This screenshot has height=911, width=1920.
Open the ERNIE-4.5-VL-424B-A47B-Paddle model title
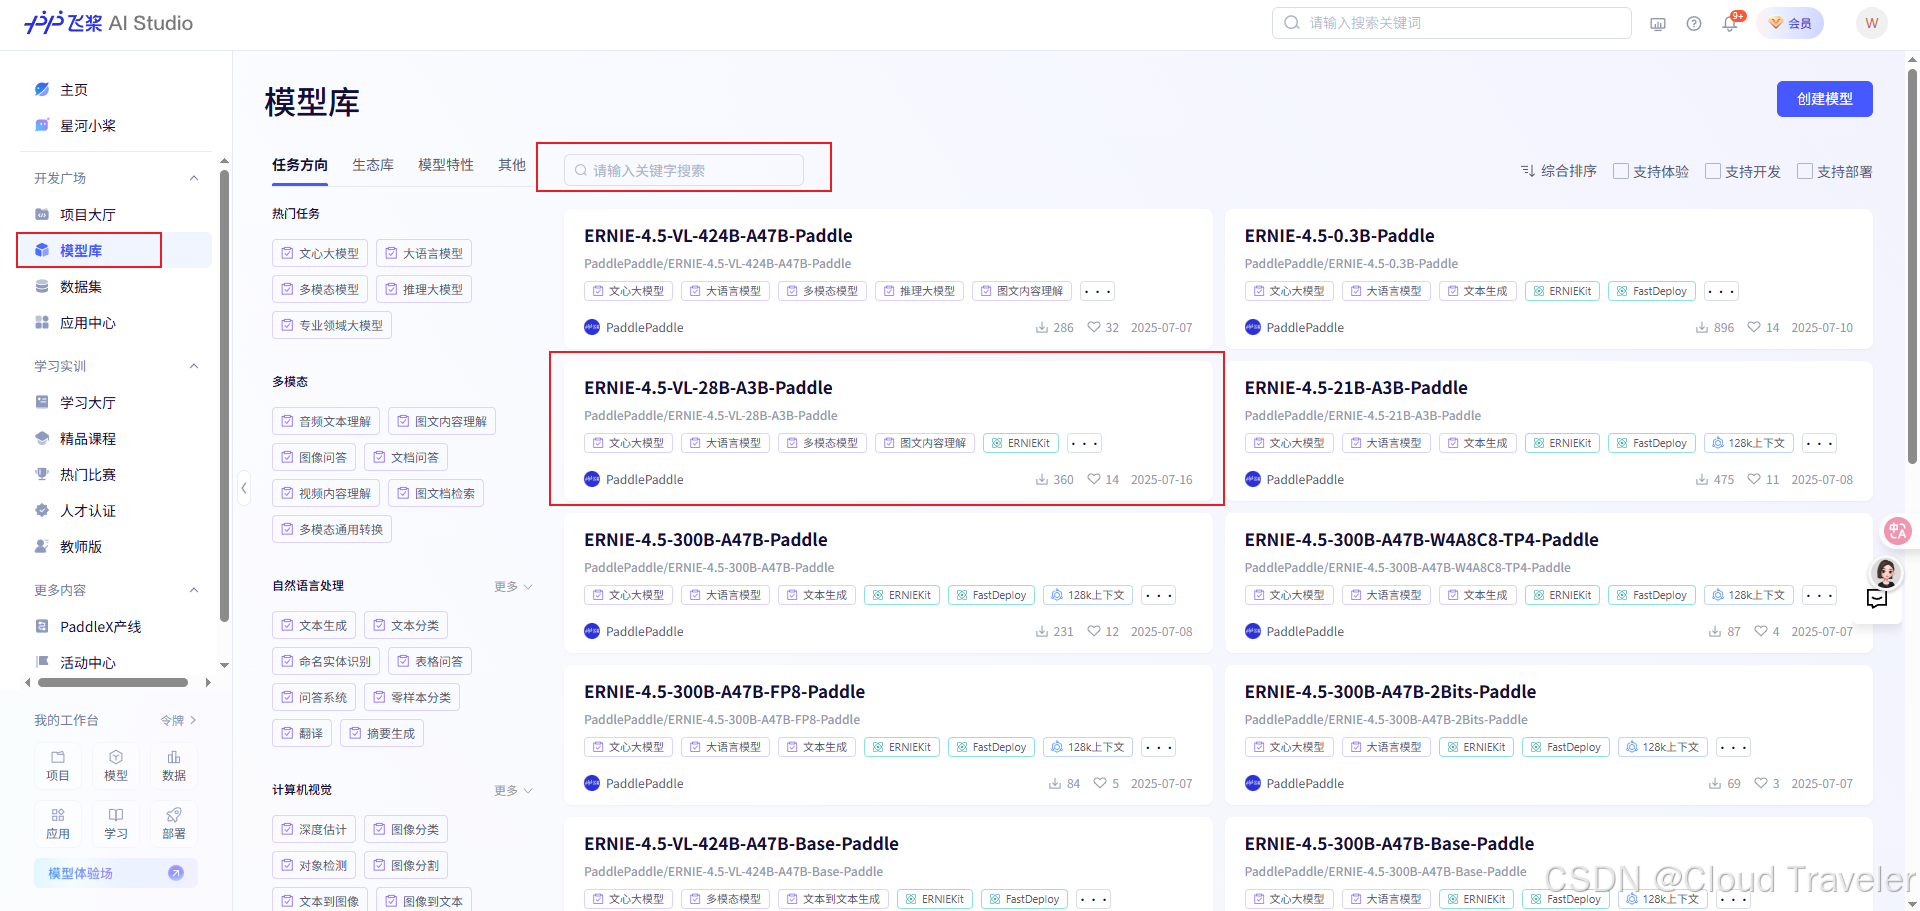point(718,236)
